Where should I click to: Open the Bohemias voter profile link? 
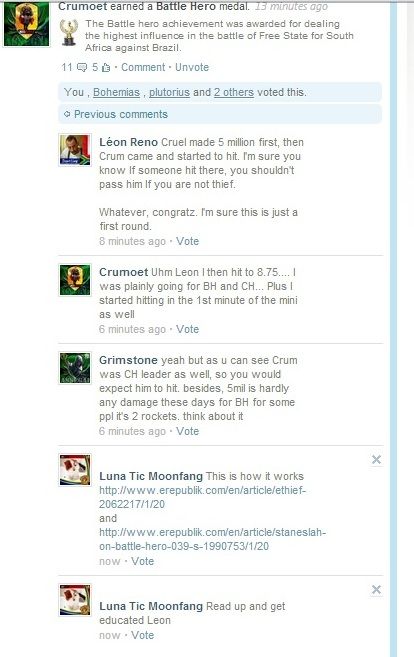[116, 92]
